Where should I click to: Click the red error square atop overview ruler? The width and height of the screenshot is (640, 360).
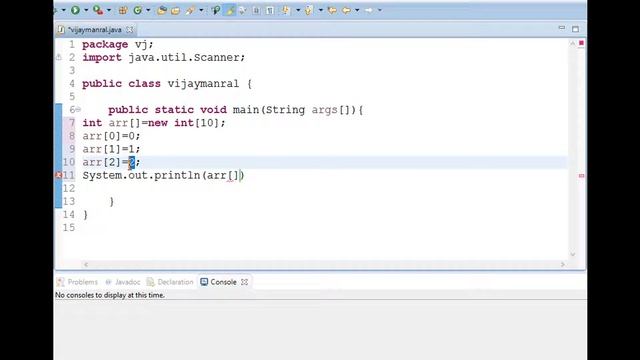pyautogui.click(x=581, y=43)
